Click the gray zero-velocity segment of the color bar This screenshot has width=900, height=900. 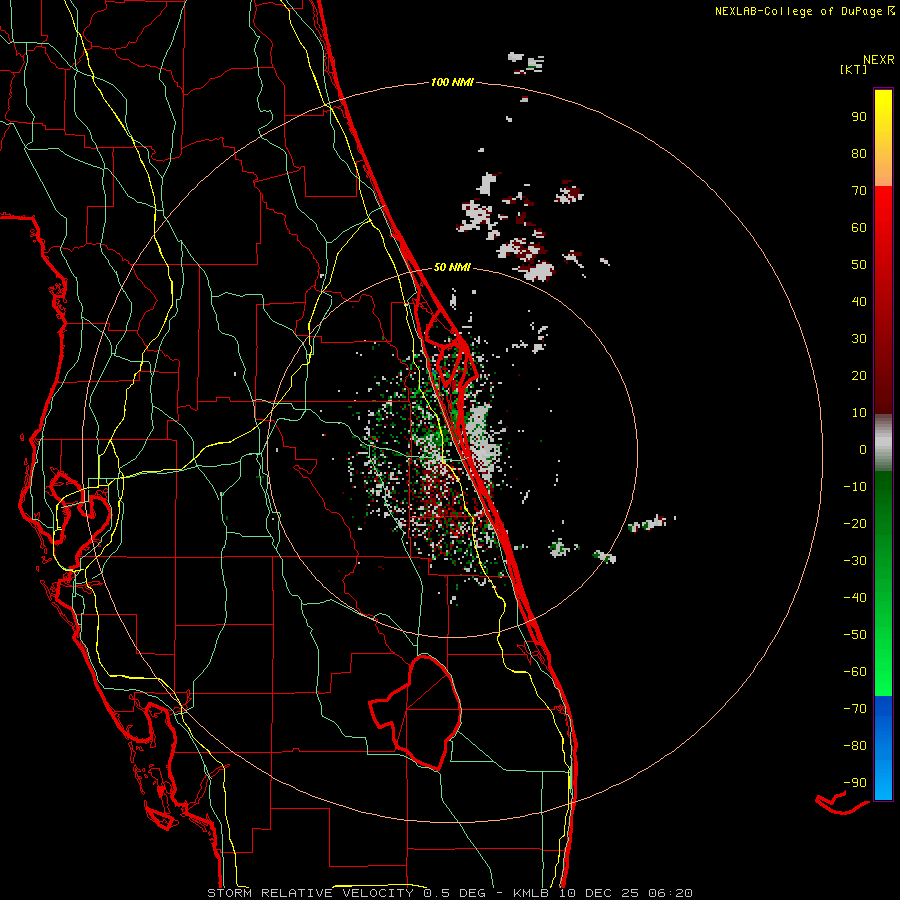pyautogui.click(x=883, y=443)
